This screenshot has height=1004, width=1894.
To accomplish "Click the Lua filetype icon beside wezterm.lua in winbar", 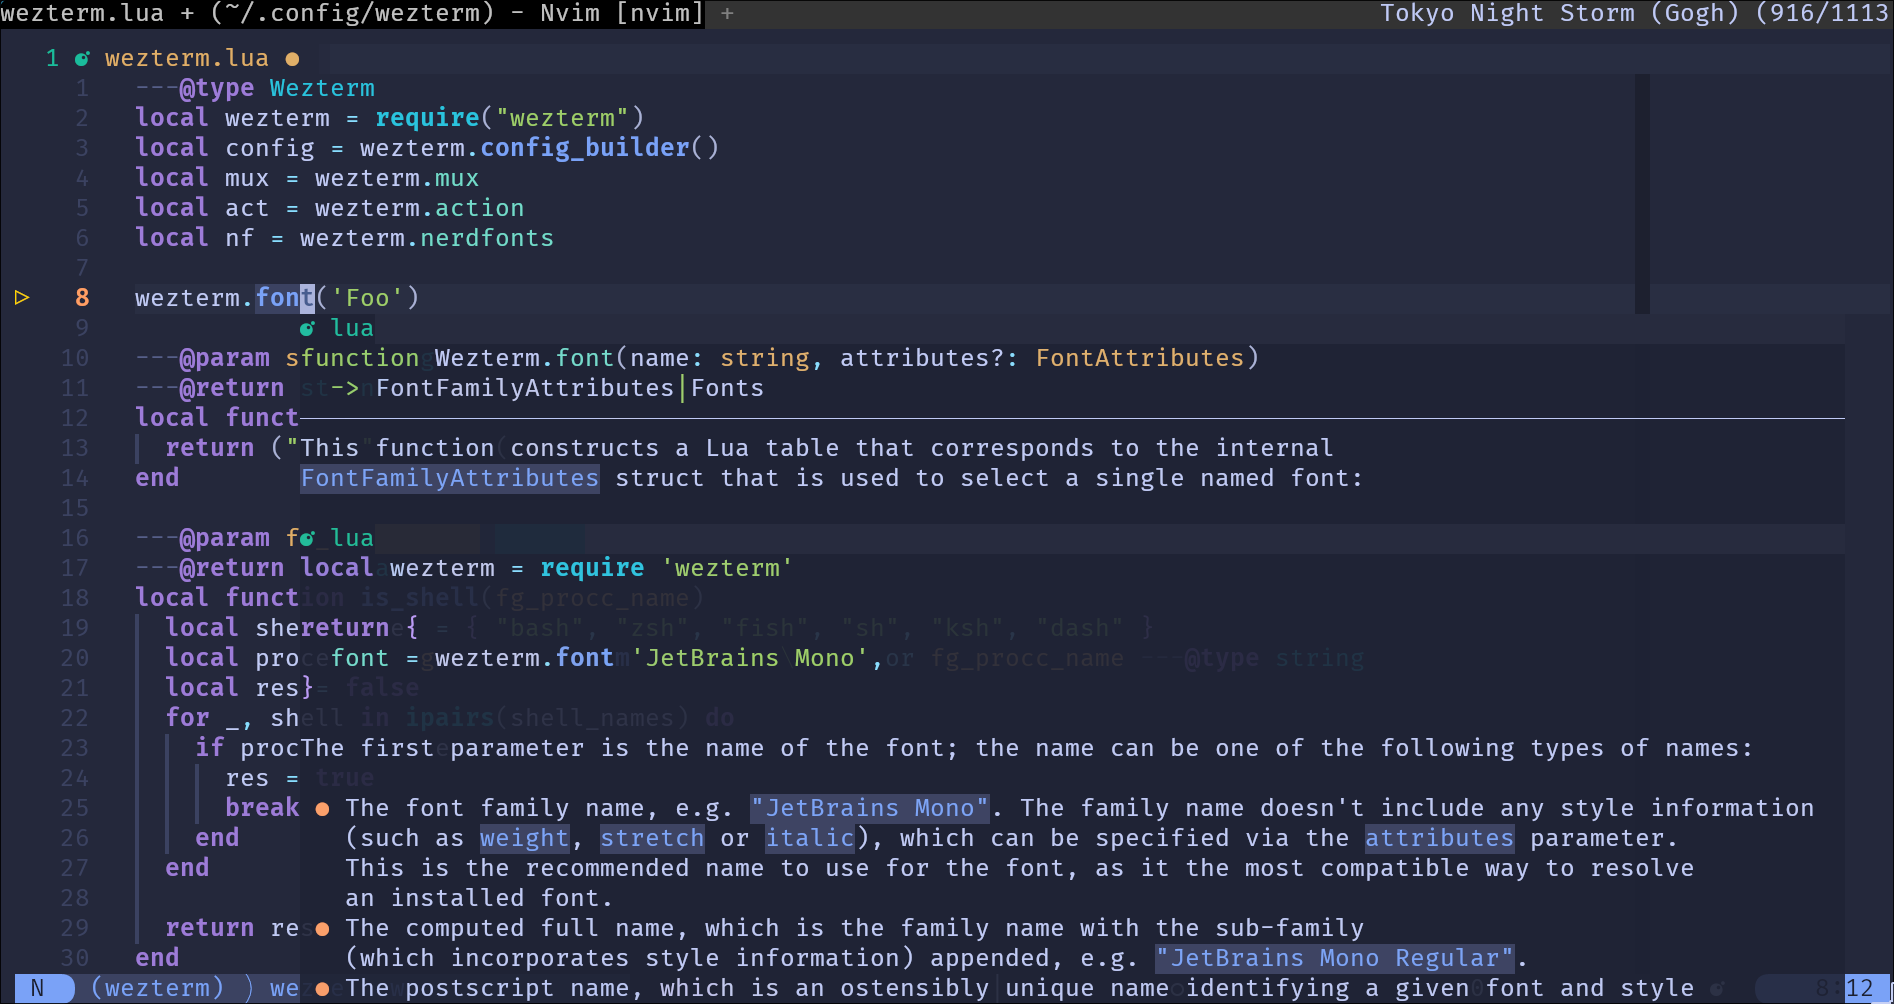I will [x=81, y=58].
